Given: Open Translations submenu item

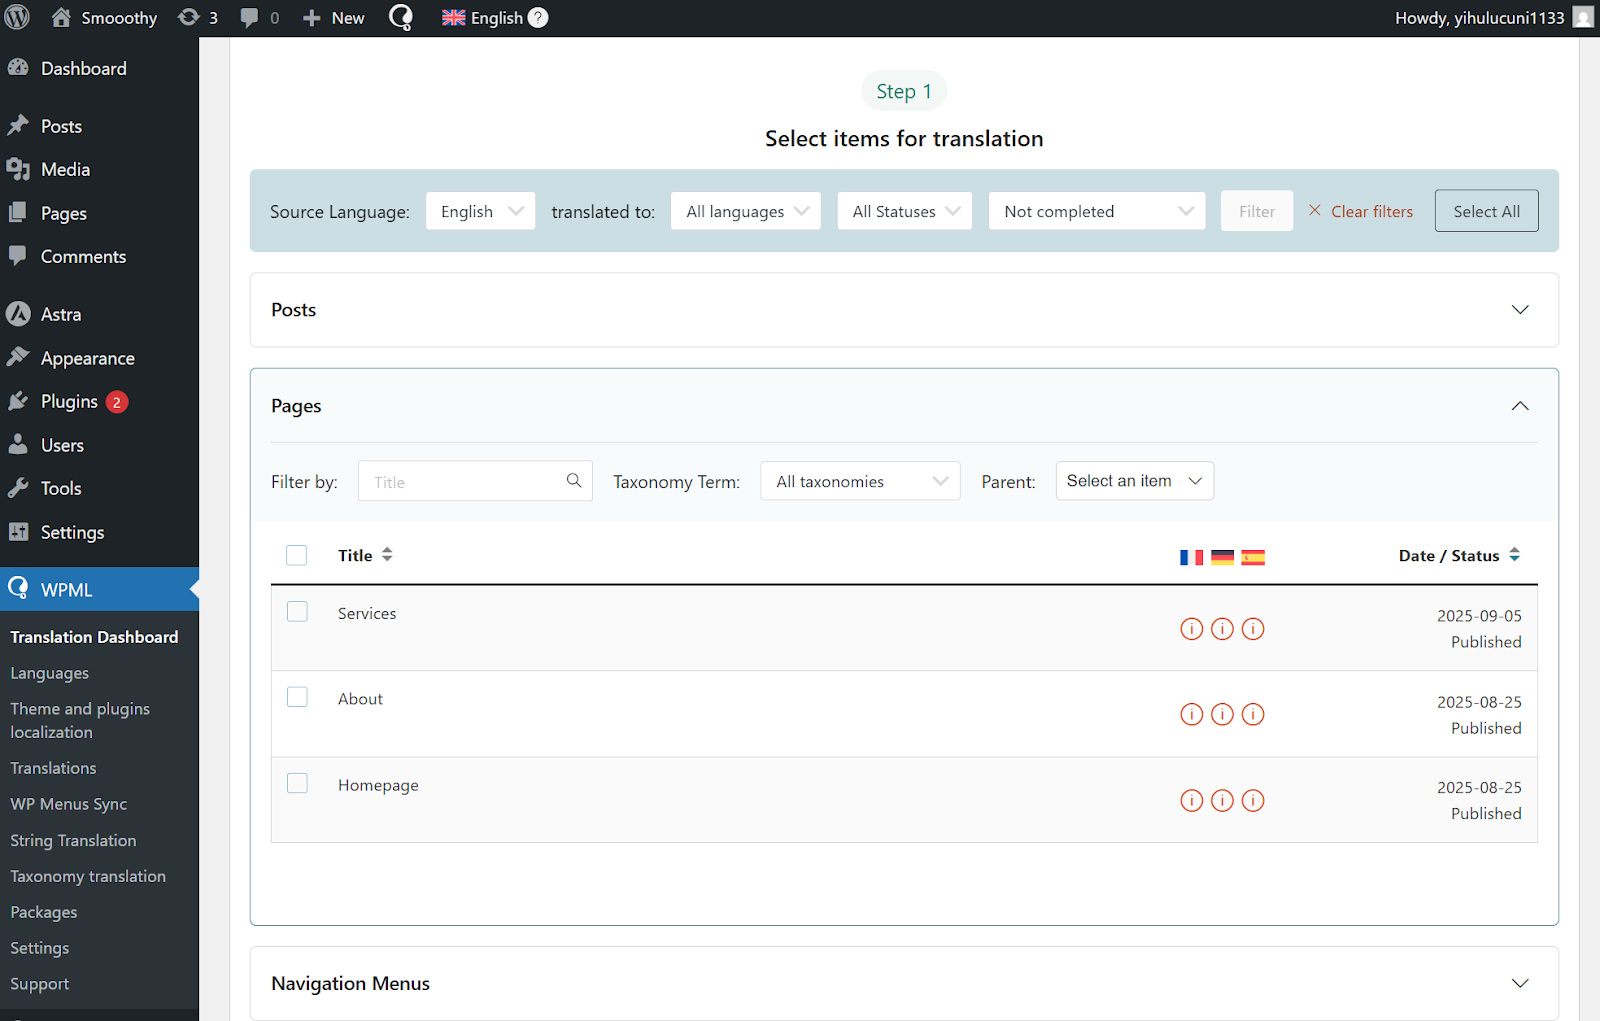Looking at the screenshot, I should coord(53,768).
